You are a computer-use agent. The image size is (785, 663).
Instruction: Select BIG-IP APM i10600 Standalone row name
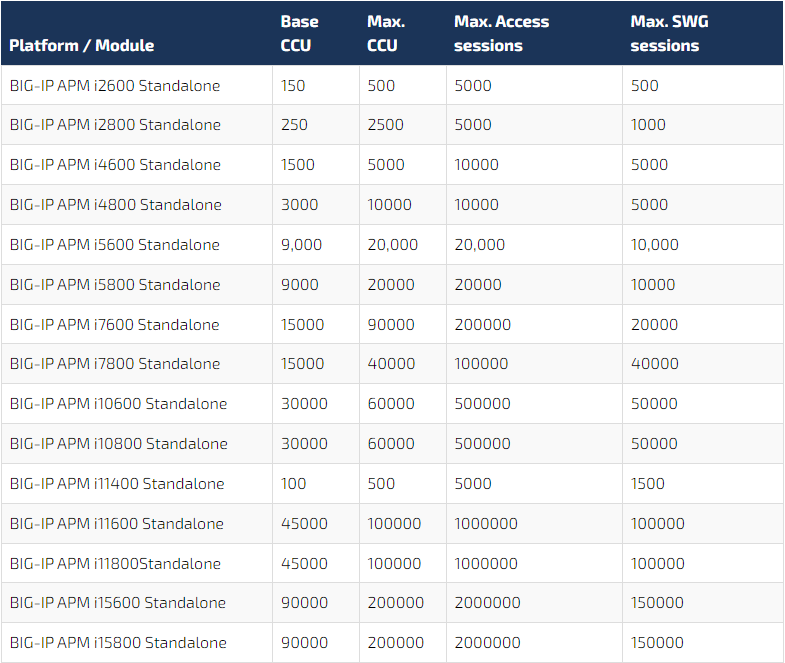118,404
